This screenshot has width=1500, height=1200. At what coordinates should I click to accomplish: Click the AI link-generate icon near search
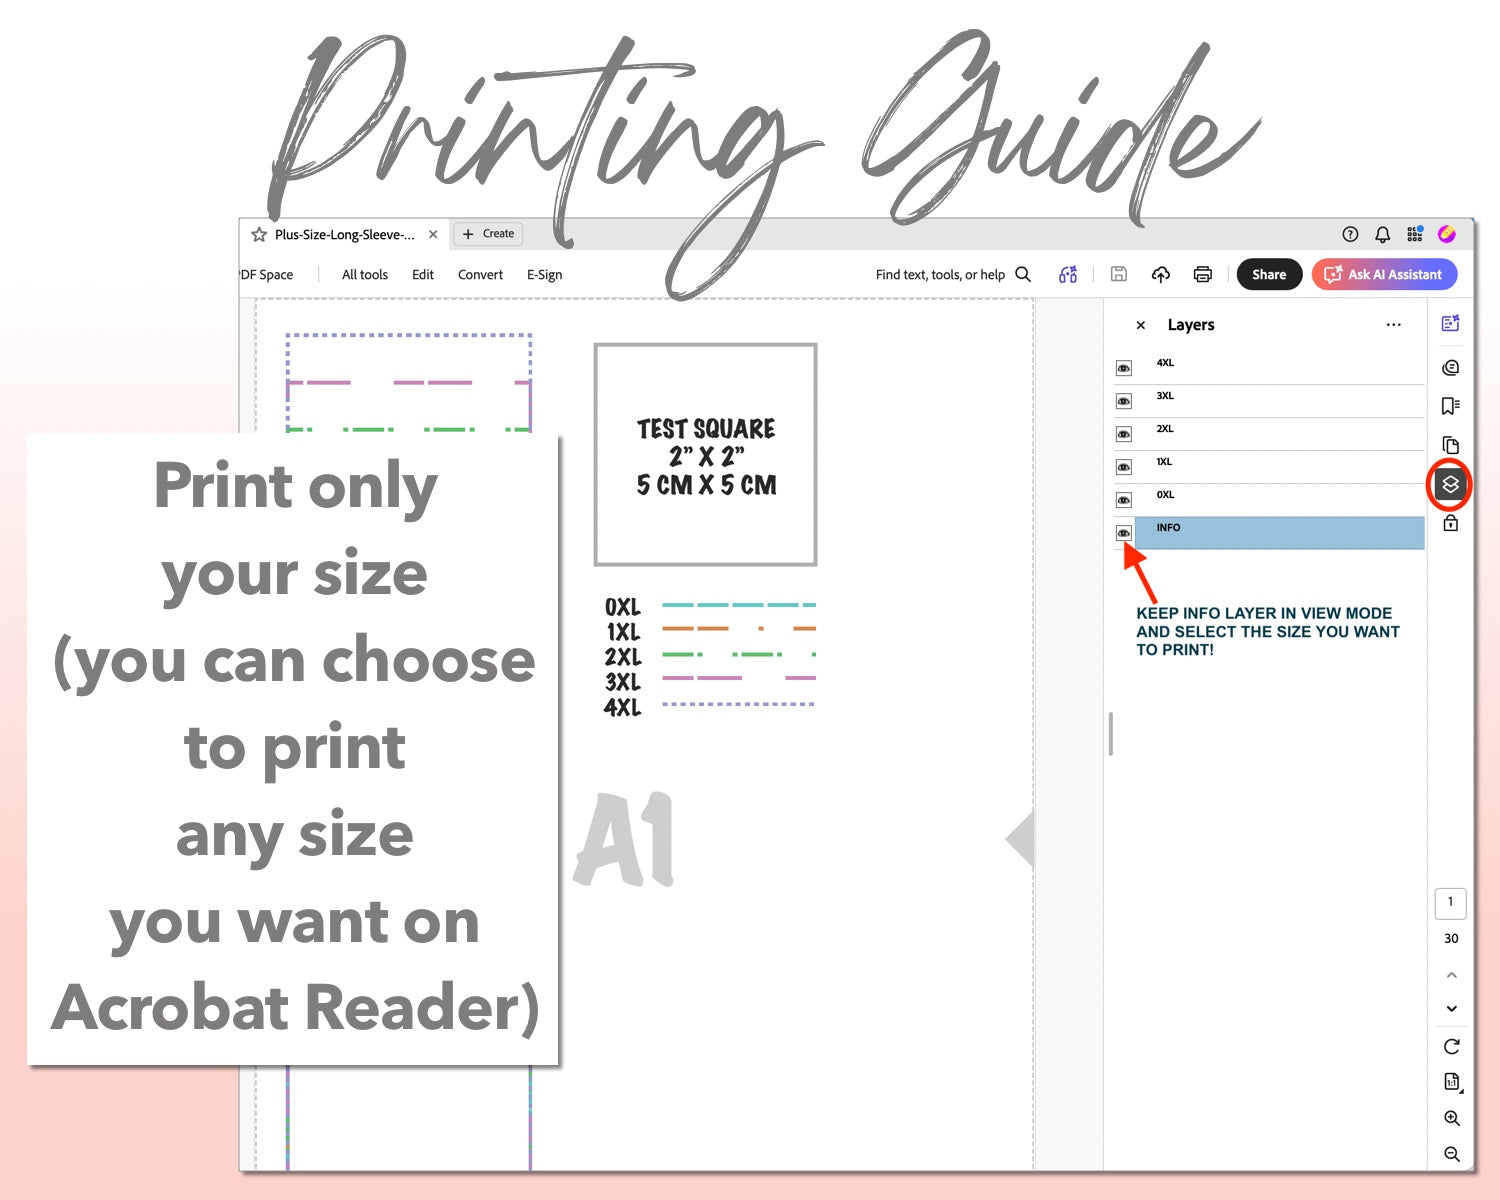(x=1068, y=274)
